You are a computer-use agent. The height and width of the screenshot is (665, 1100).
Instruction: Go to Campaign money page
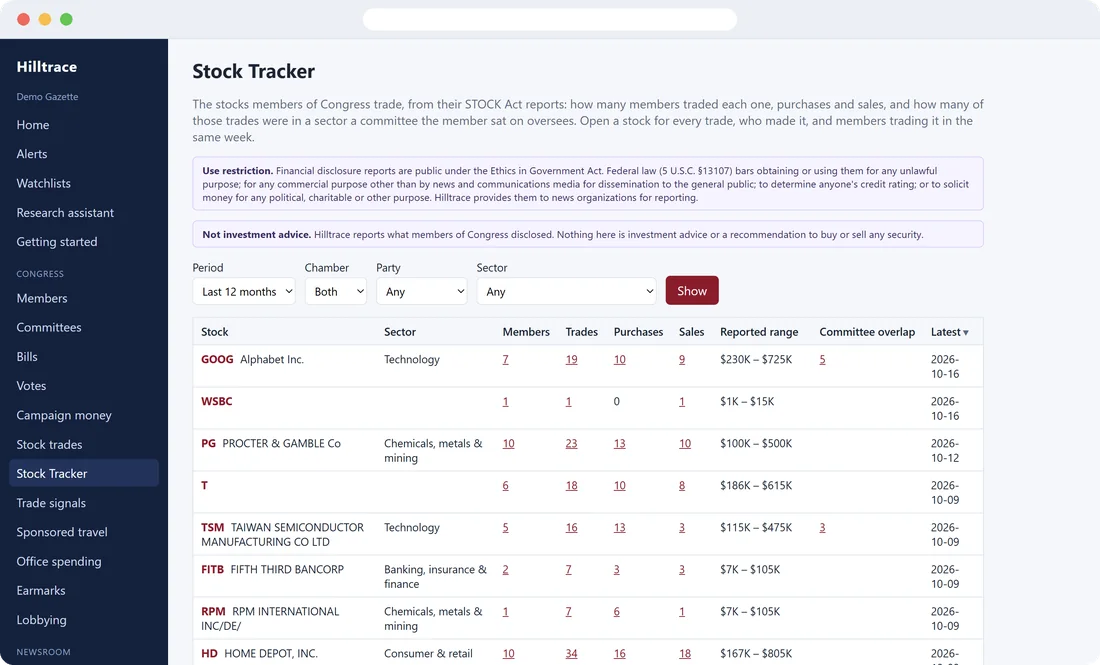pos(64,415)
